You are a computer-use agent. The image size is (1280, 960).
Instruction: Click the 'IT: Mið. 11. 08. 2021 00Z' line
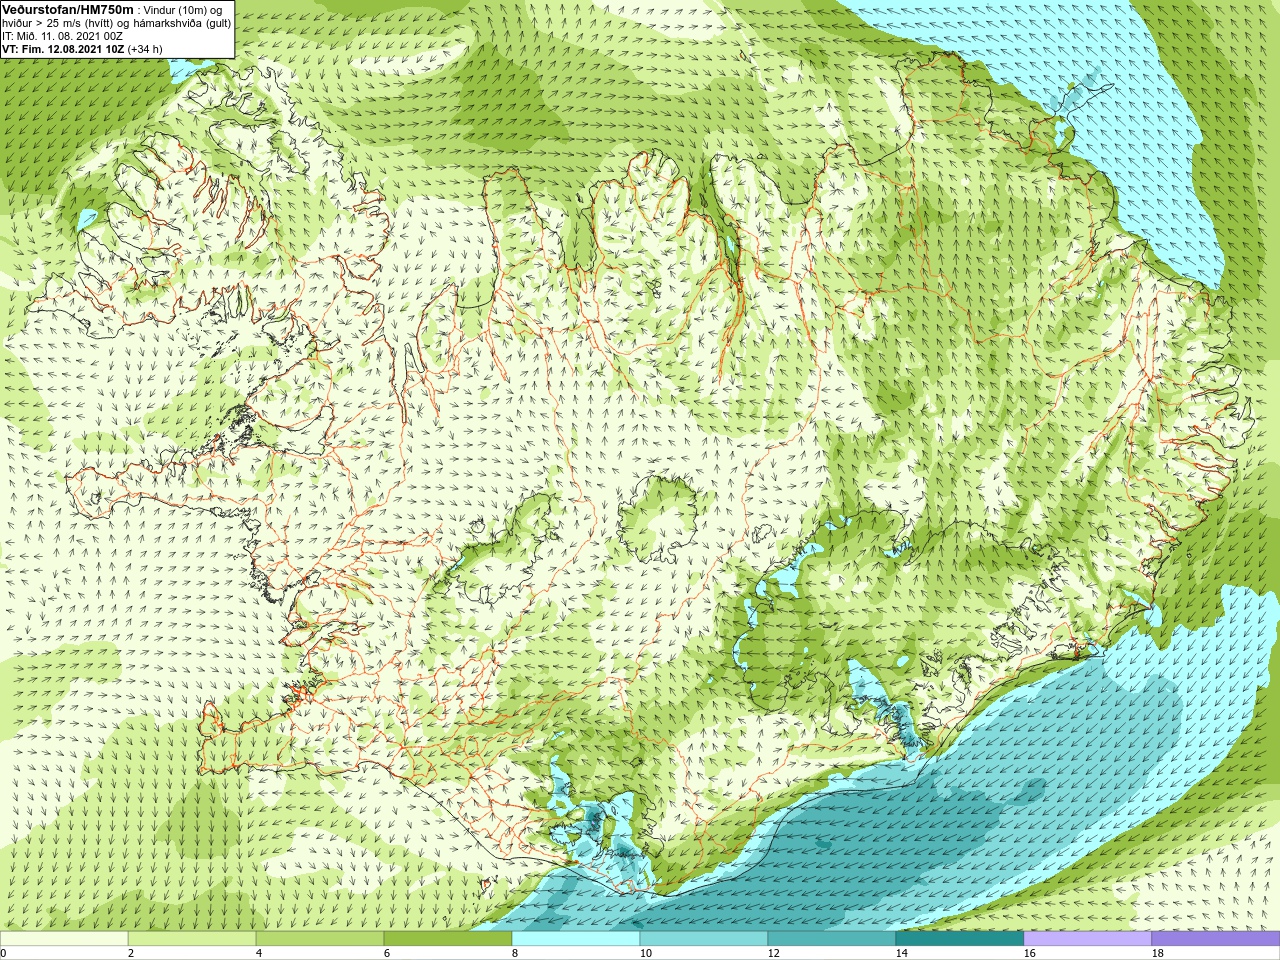pyautogui.click(x=63, y=36)
